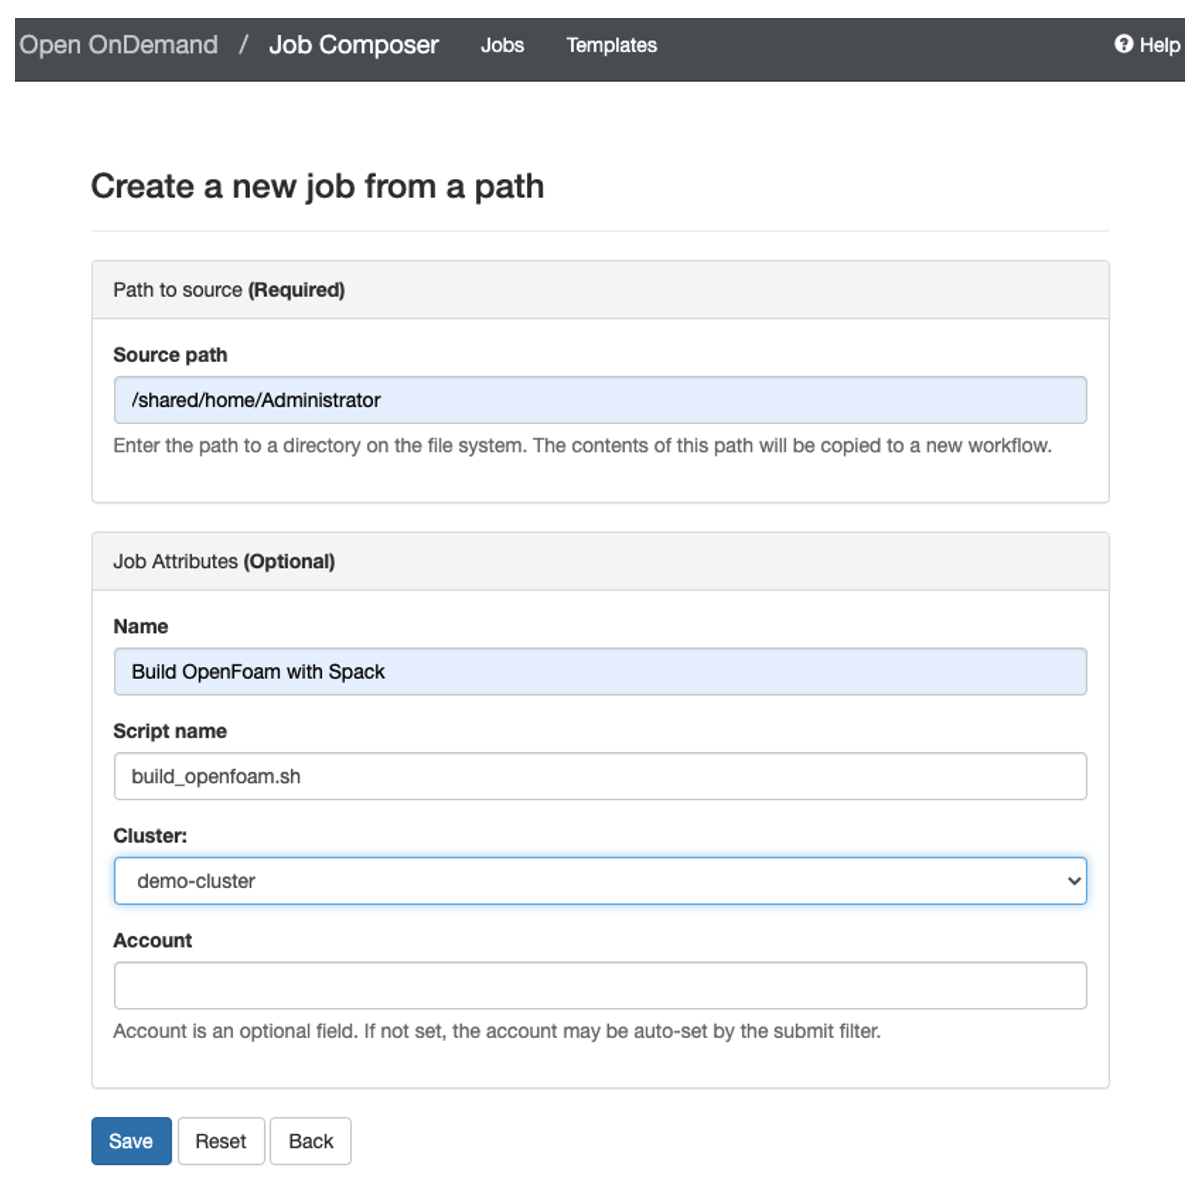Screen dimensions: 1200x1184
Task: Focus the Script name field build_openfoam.sh
Action: coord(600,776)
